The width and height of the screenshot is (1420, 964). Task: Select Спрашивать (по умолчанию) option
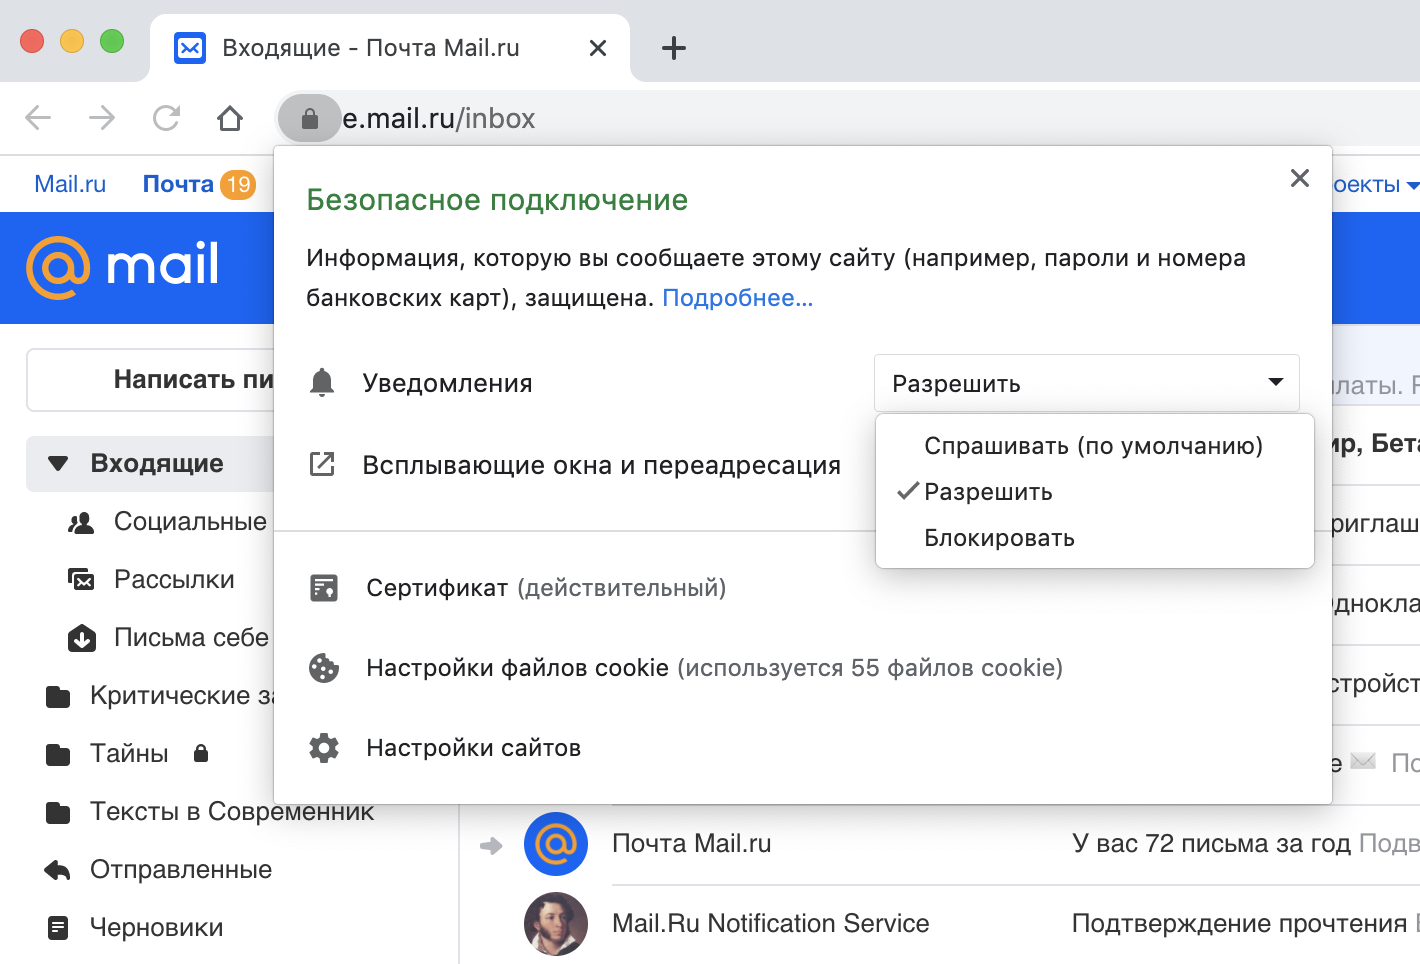click(x=1094, y=446)
